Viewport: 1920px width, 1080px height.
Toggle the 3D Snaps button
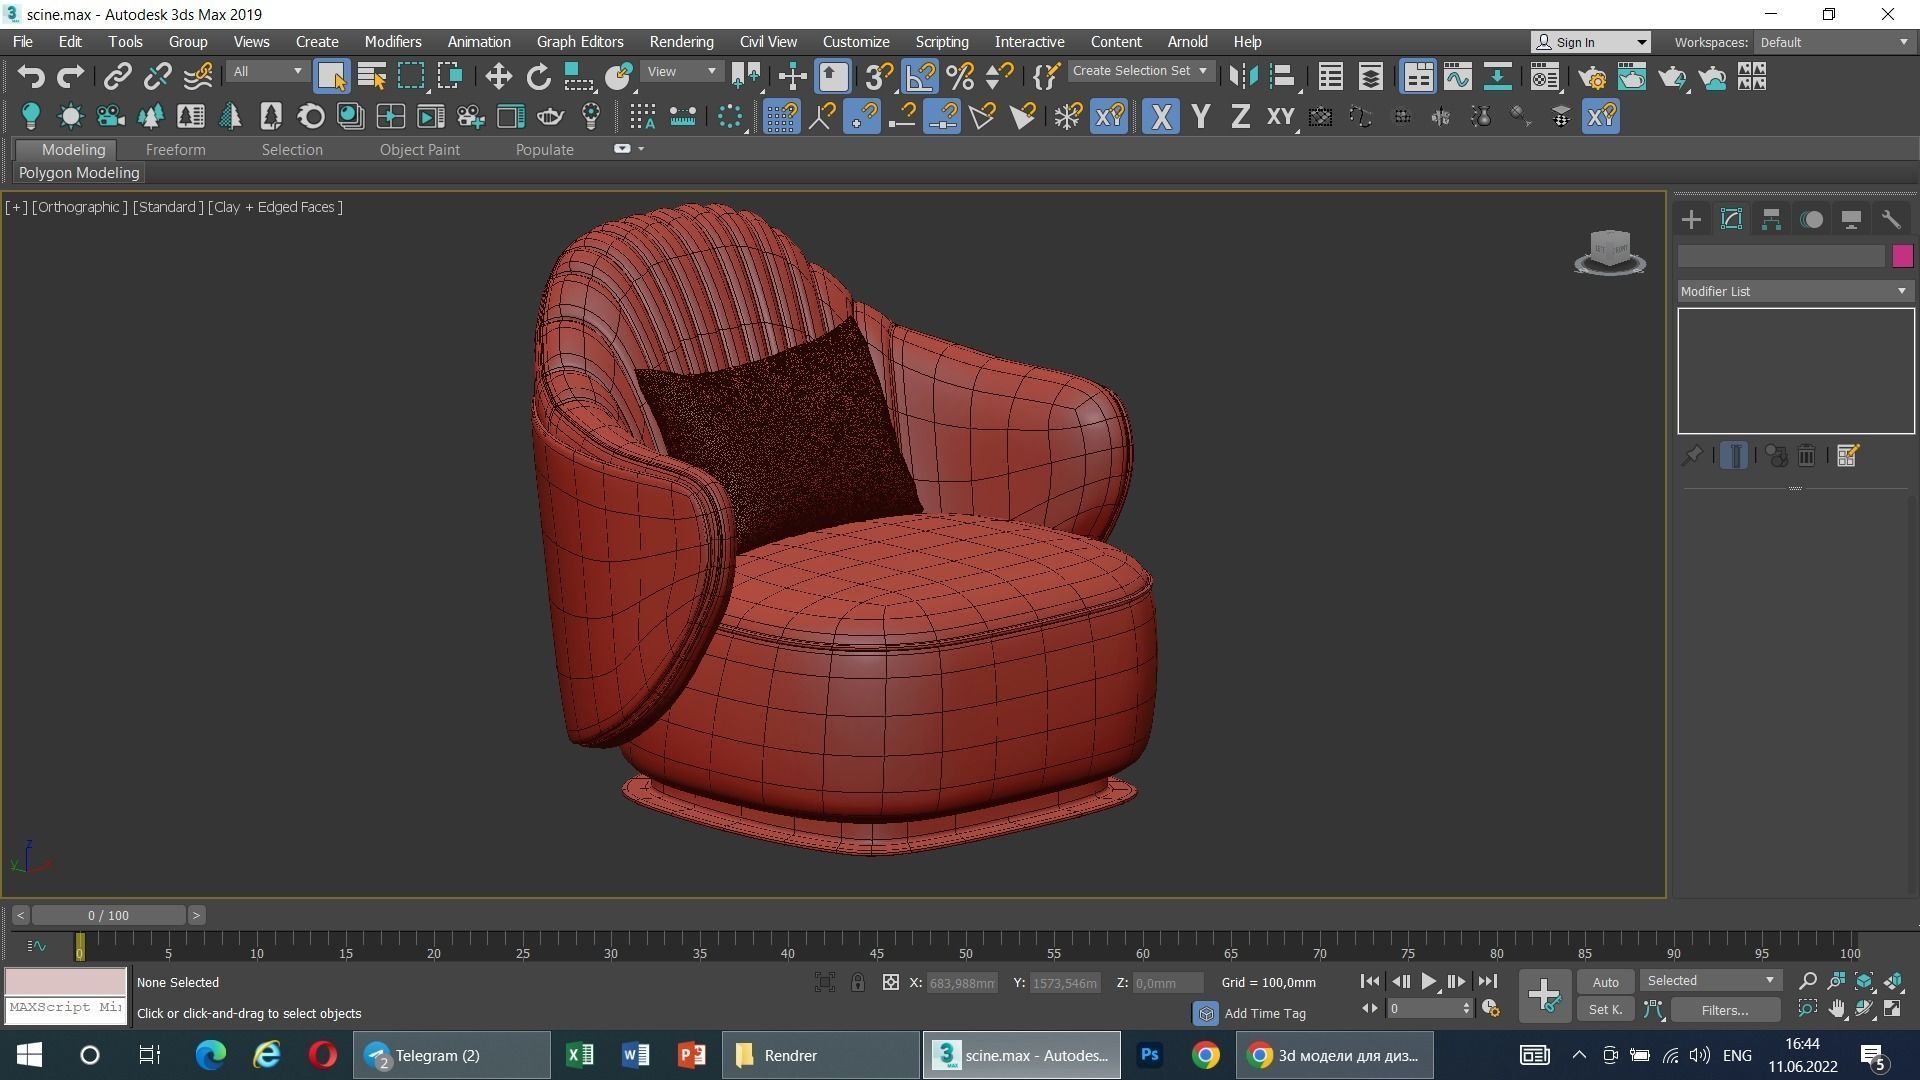pyautogui.click(x=879, y=76)
